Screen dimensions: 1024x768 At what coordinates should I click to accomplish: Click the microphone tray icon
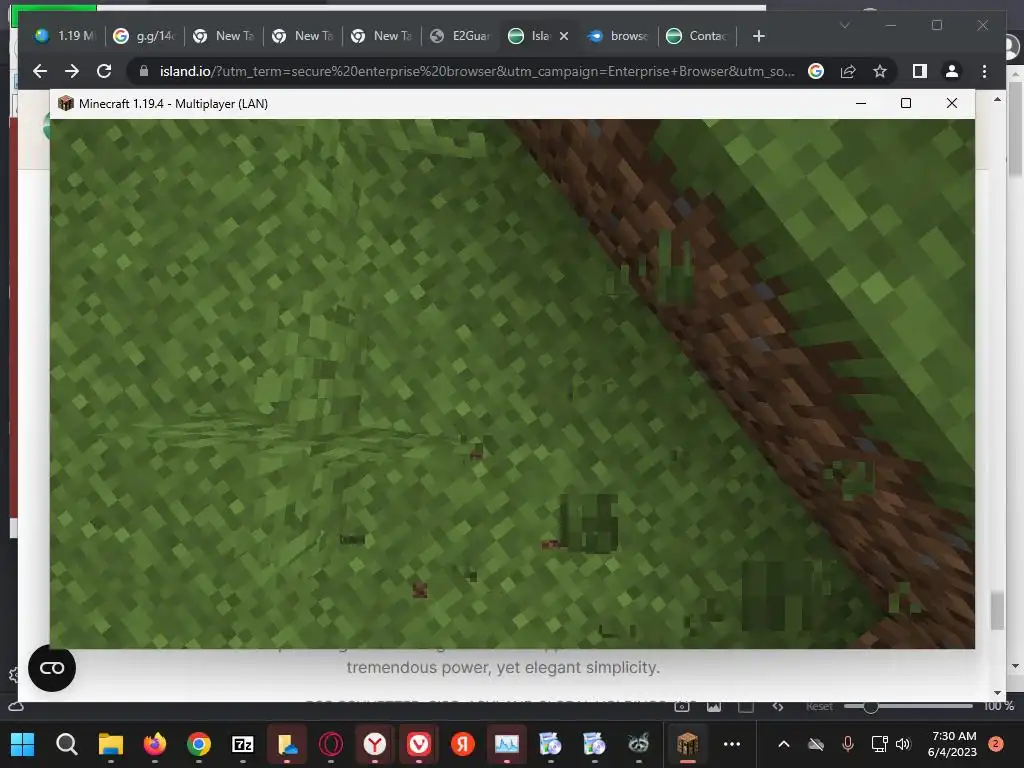click(848, 744)
